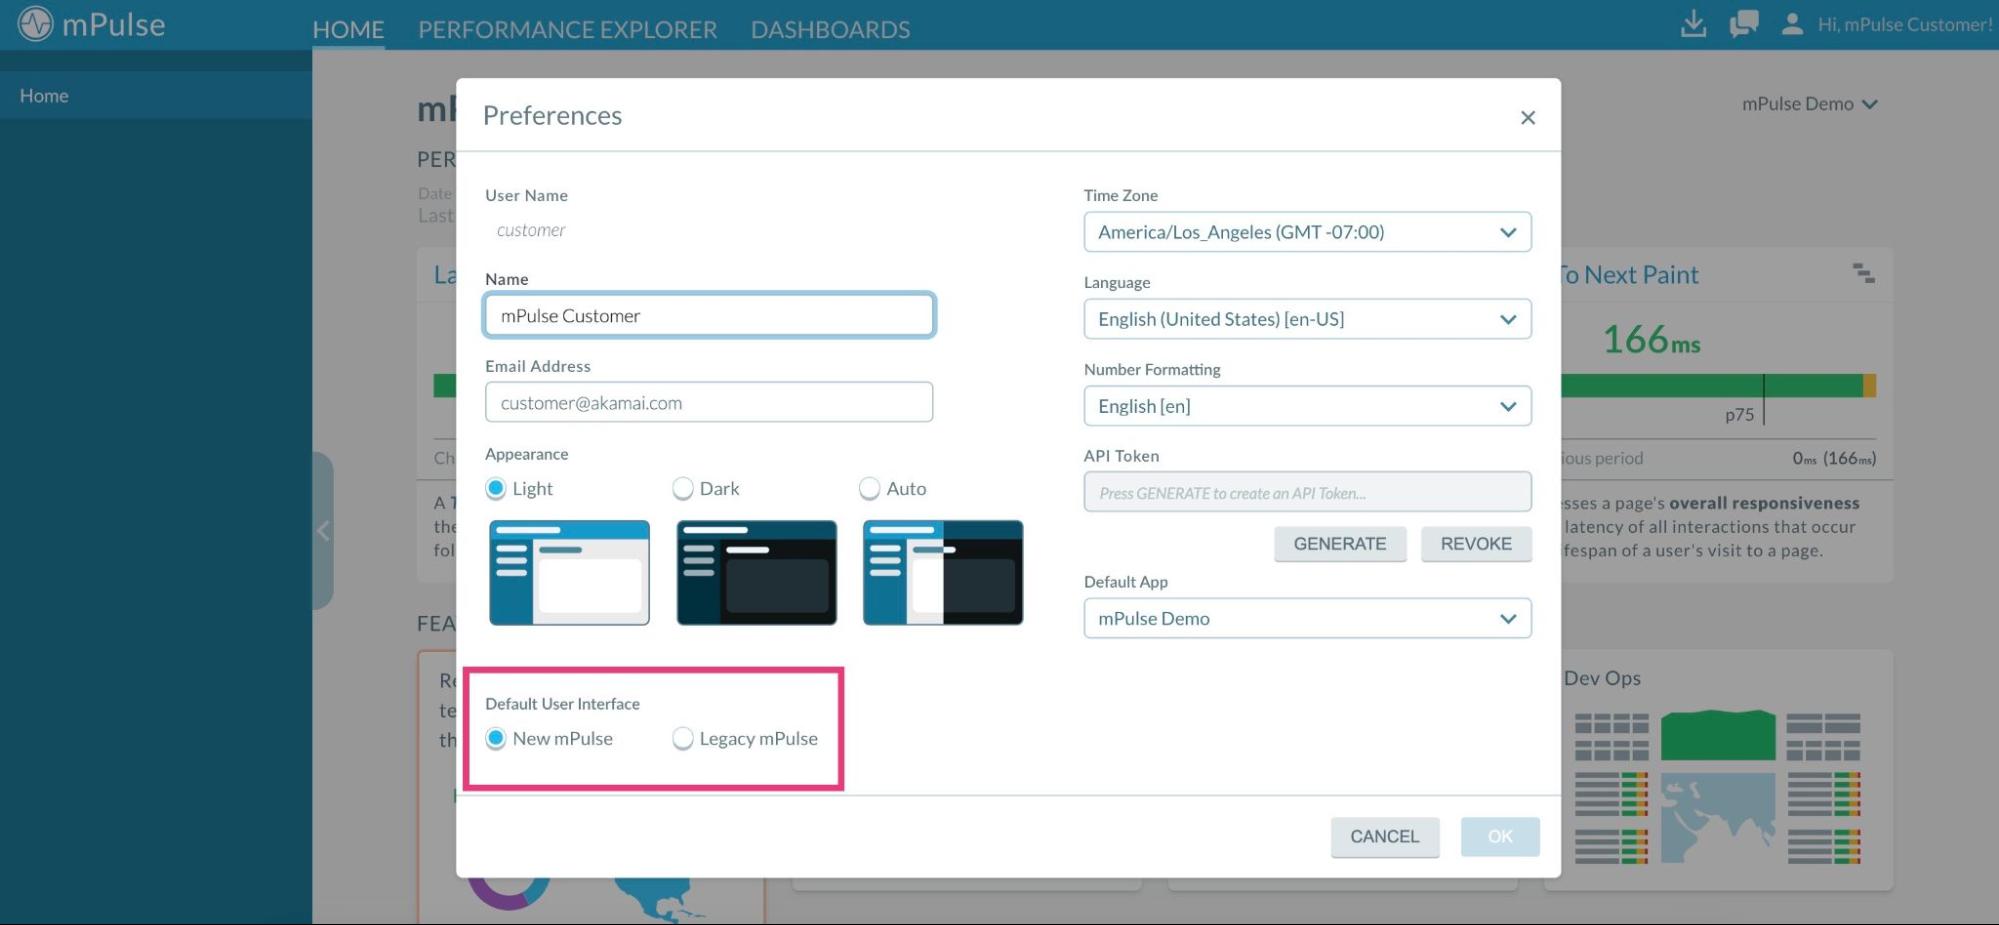Open the Language dropdown
Viewport: 1999px width, 925px height.
(x=1306, y=319)
